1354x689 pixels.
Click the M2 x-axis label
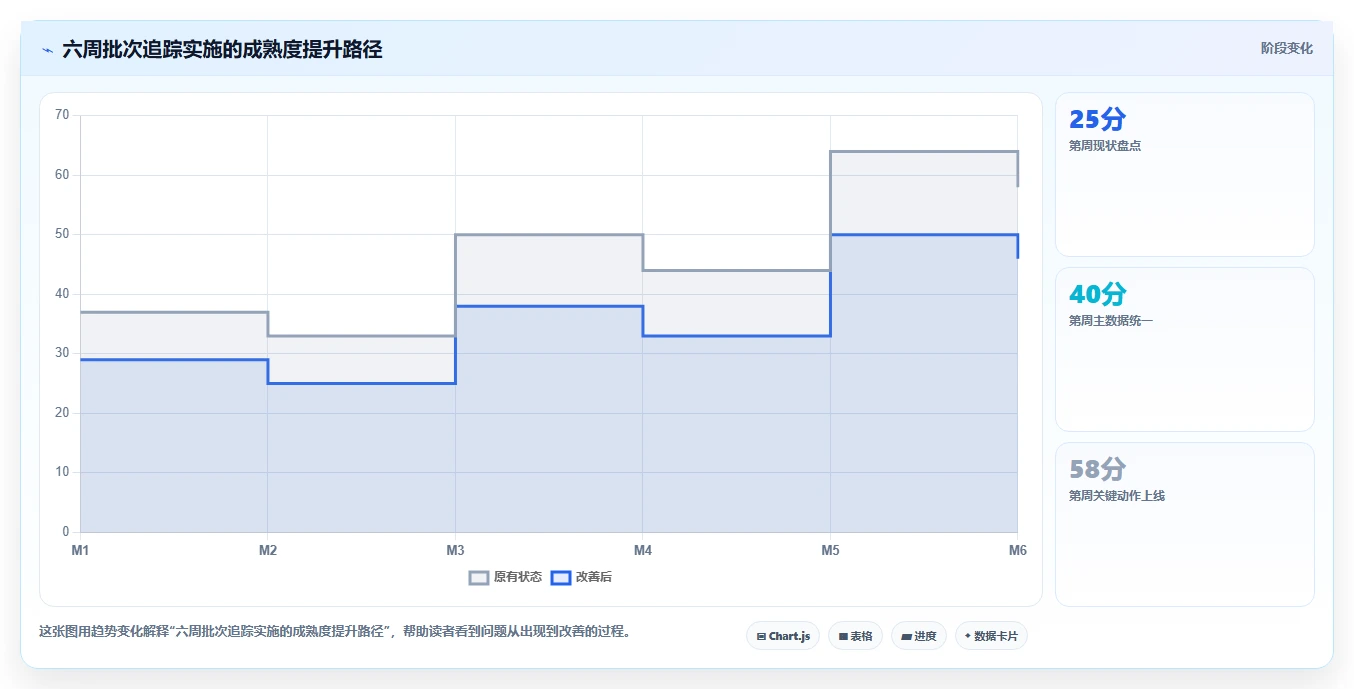268,551
